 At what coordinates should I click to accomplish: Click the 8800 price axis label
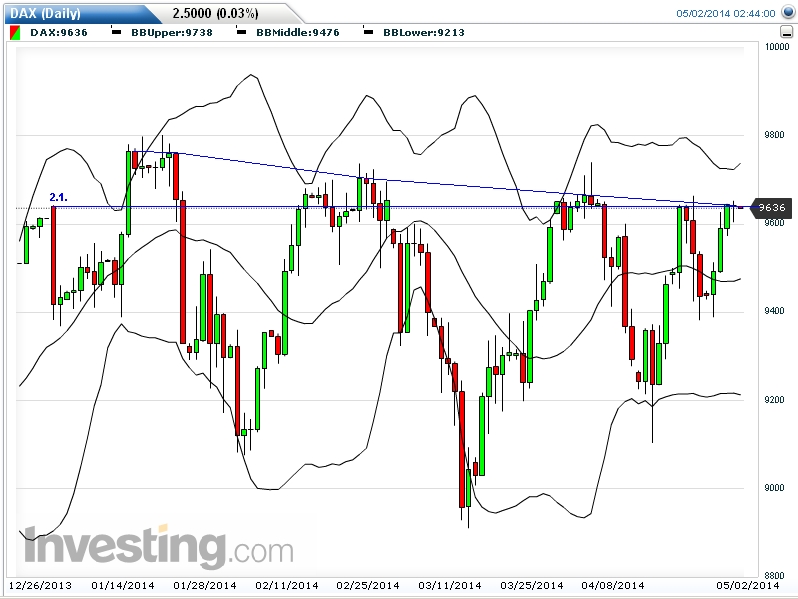(774, 576)
